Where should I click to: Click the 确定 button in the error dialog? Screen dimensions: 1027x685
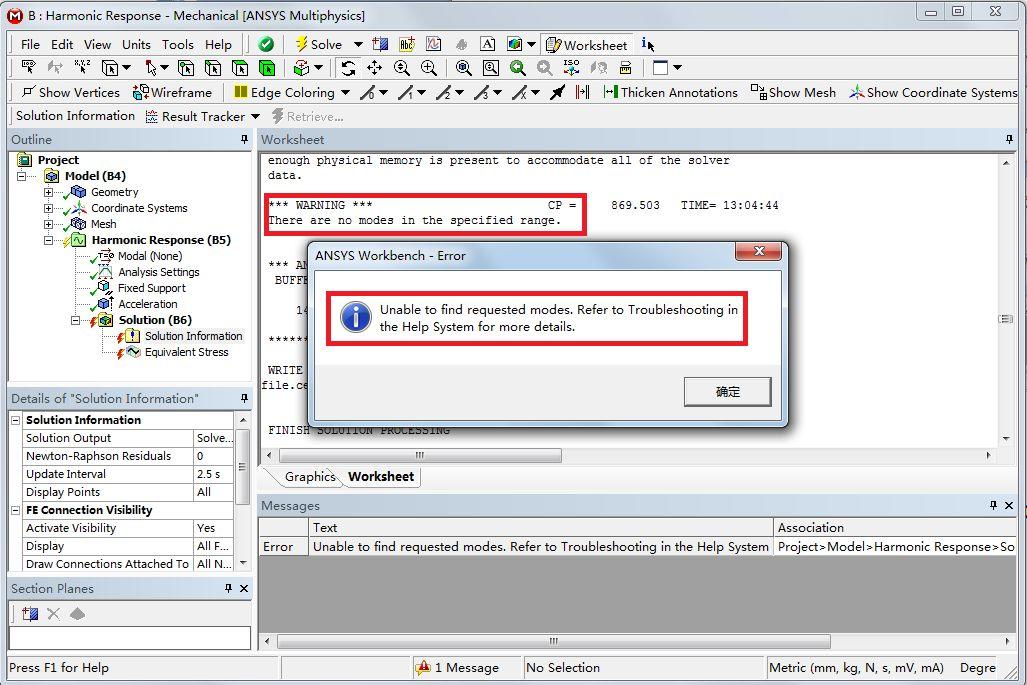[x=728, y=392]
